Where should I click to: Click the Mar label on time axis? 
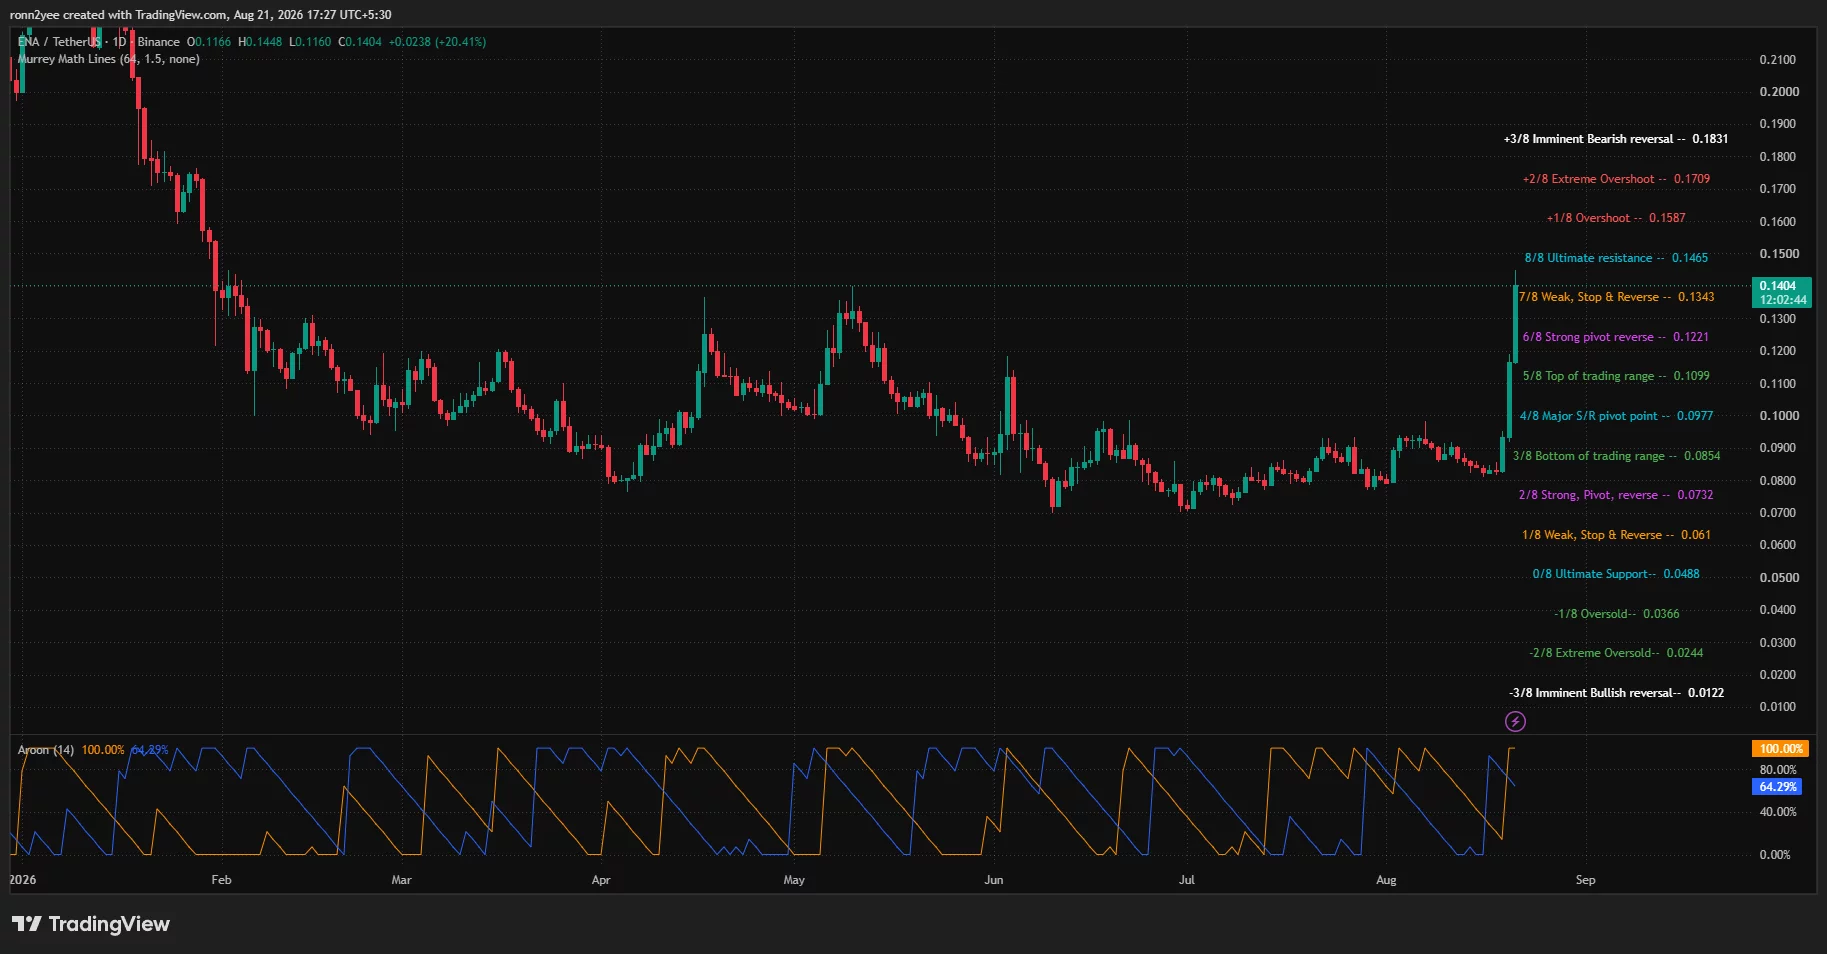click(x=401, y=880)
